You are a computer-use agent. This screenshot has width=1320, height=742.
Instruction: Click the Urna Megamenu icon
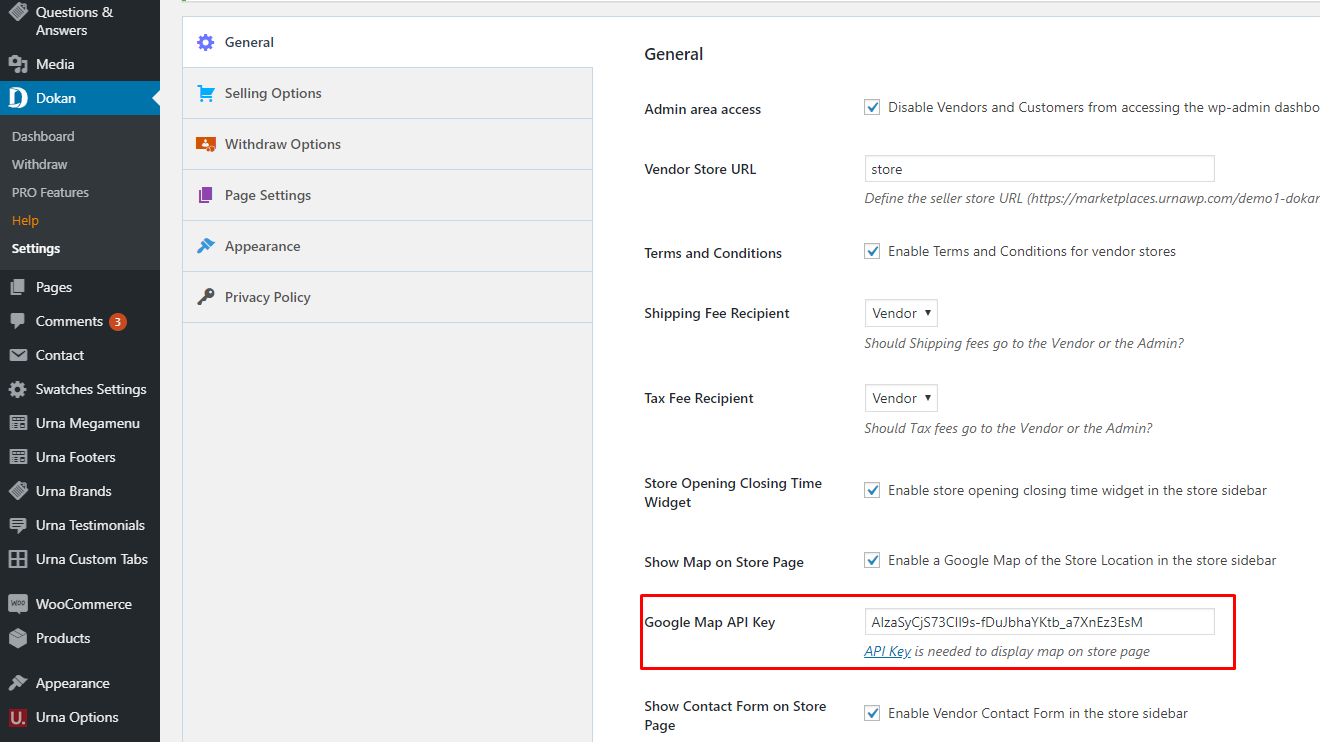tap(18, 423)
